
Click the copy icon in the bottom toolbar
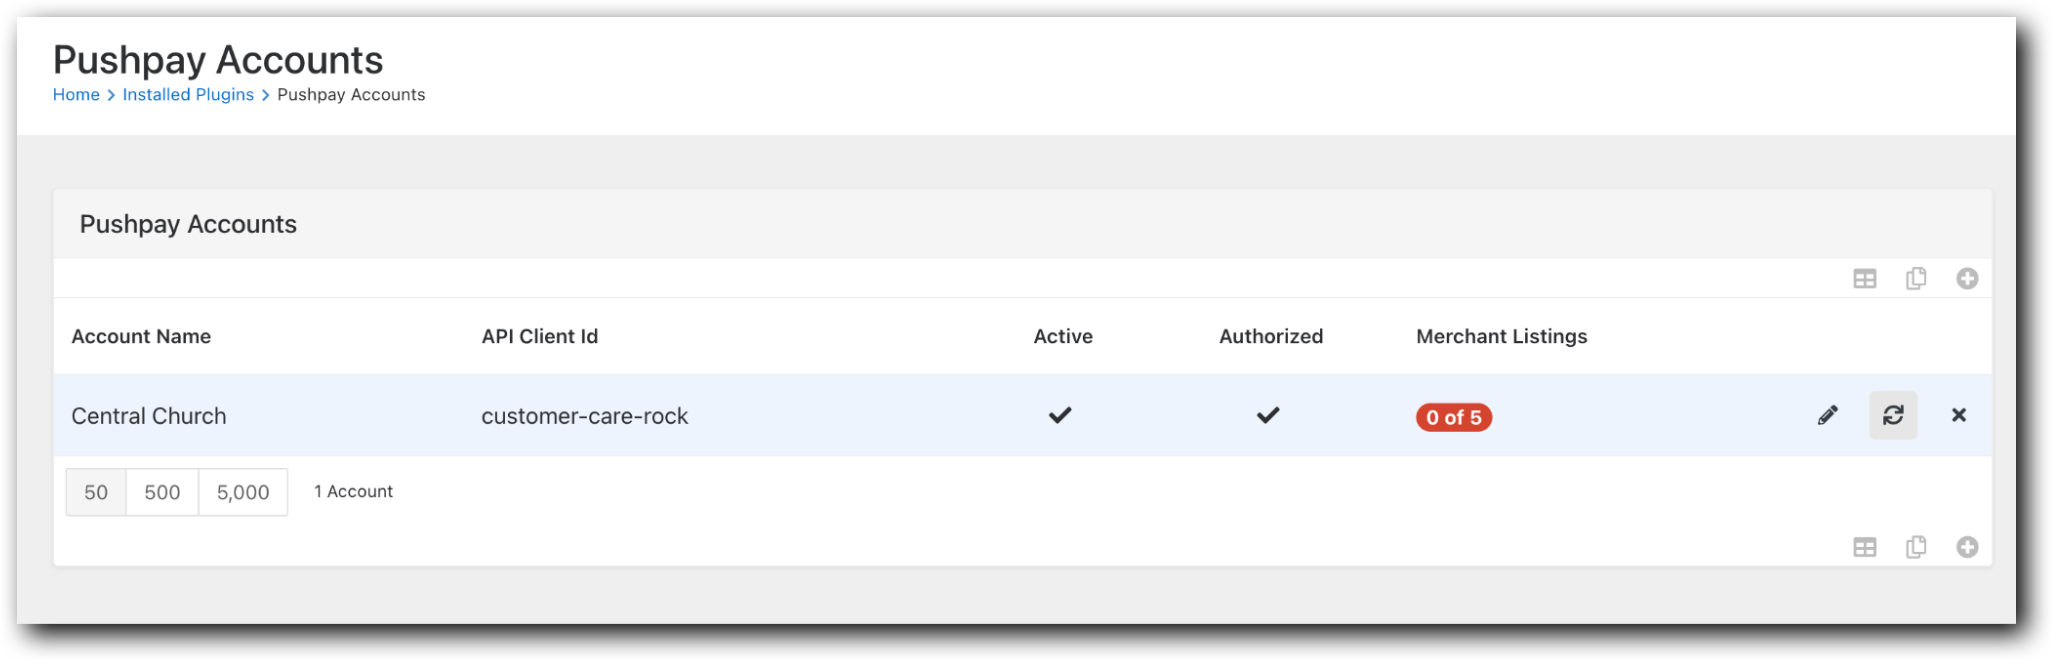click(1917, 547)
